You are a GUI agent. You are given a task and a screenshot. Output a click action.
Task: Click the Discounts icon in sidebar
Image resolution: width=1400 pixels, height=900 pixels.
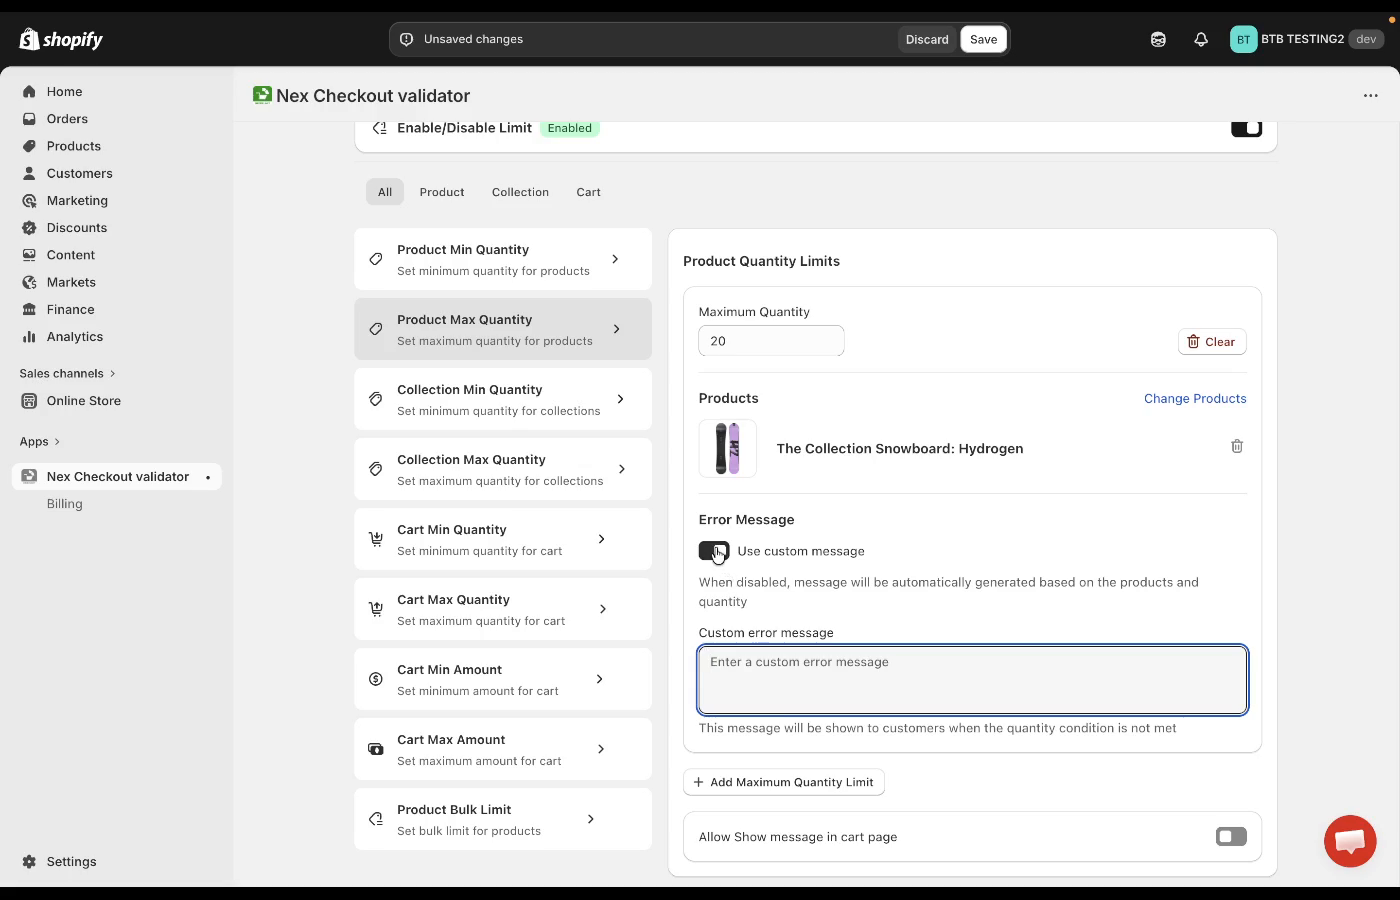tap(29, 227)
